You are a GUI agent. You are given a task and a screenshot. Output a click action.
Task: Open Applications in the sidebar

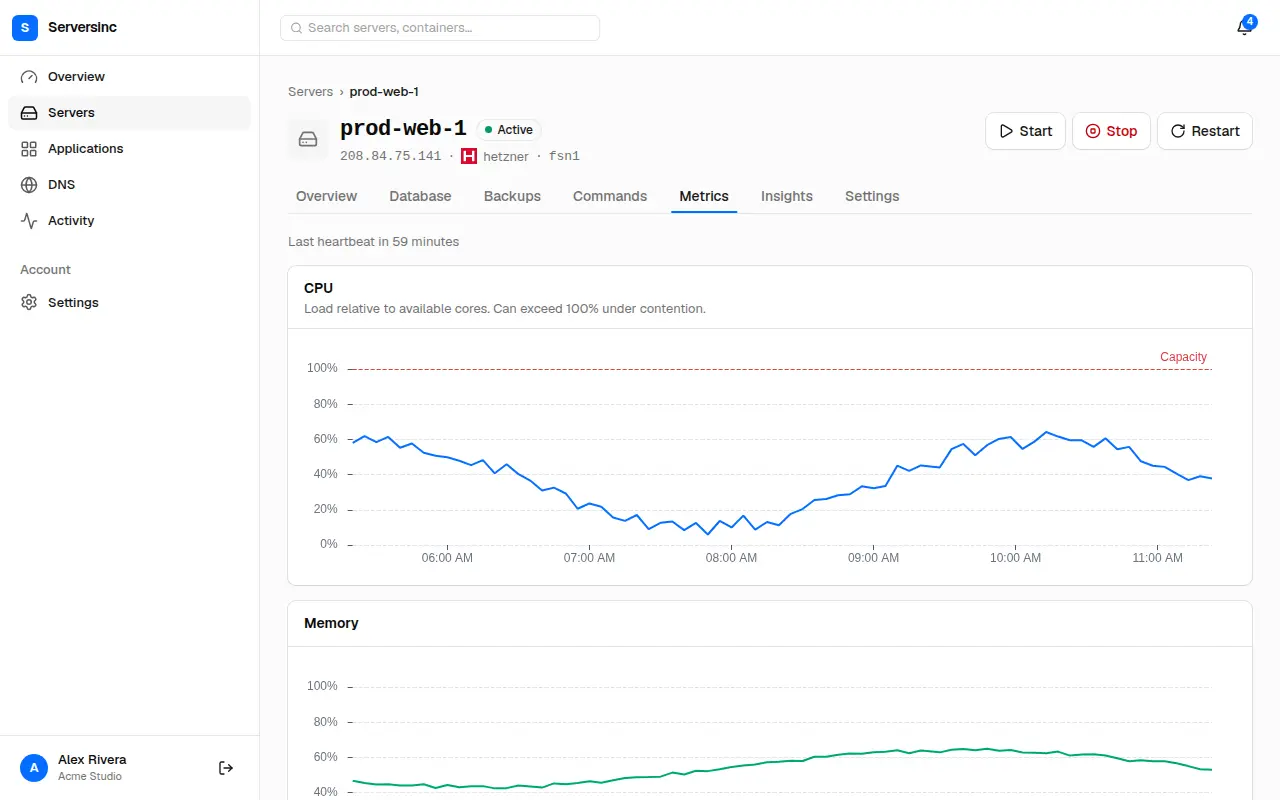tap(129, 149)
